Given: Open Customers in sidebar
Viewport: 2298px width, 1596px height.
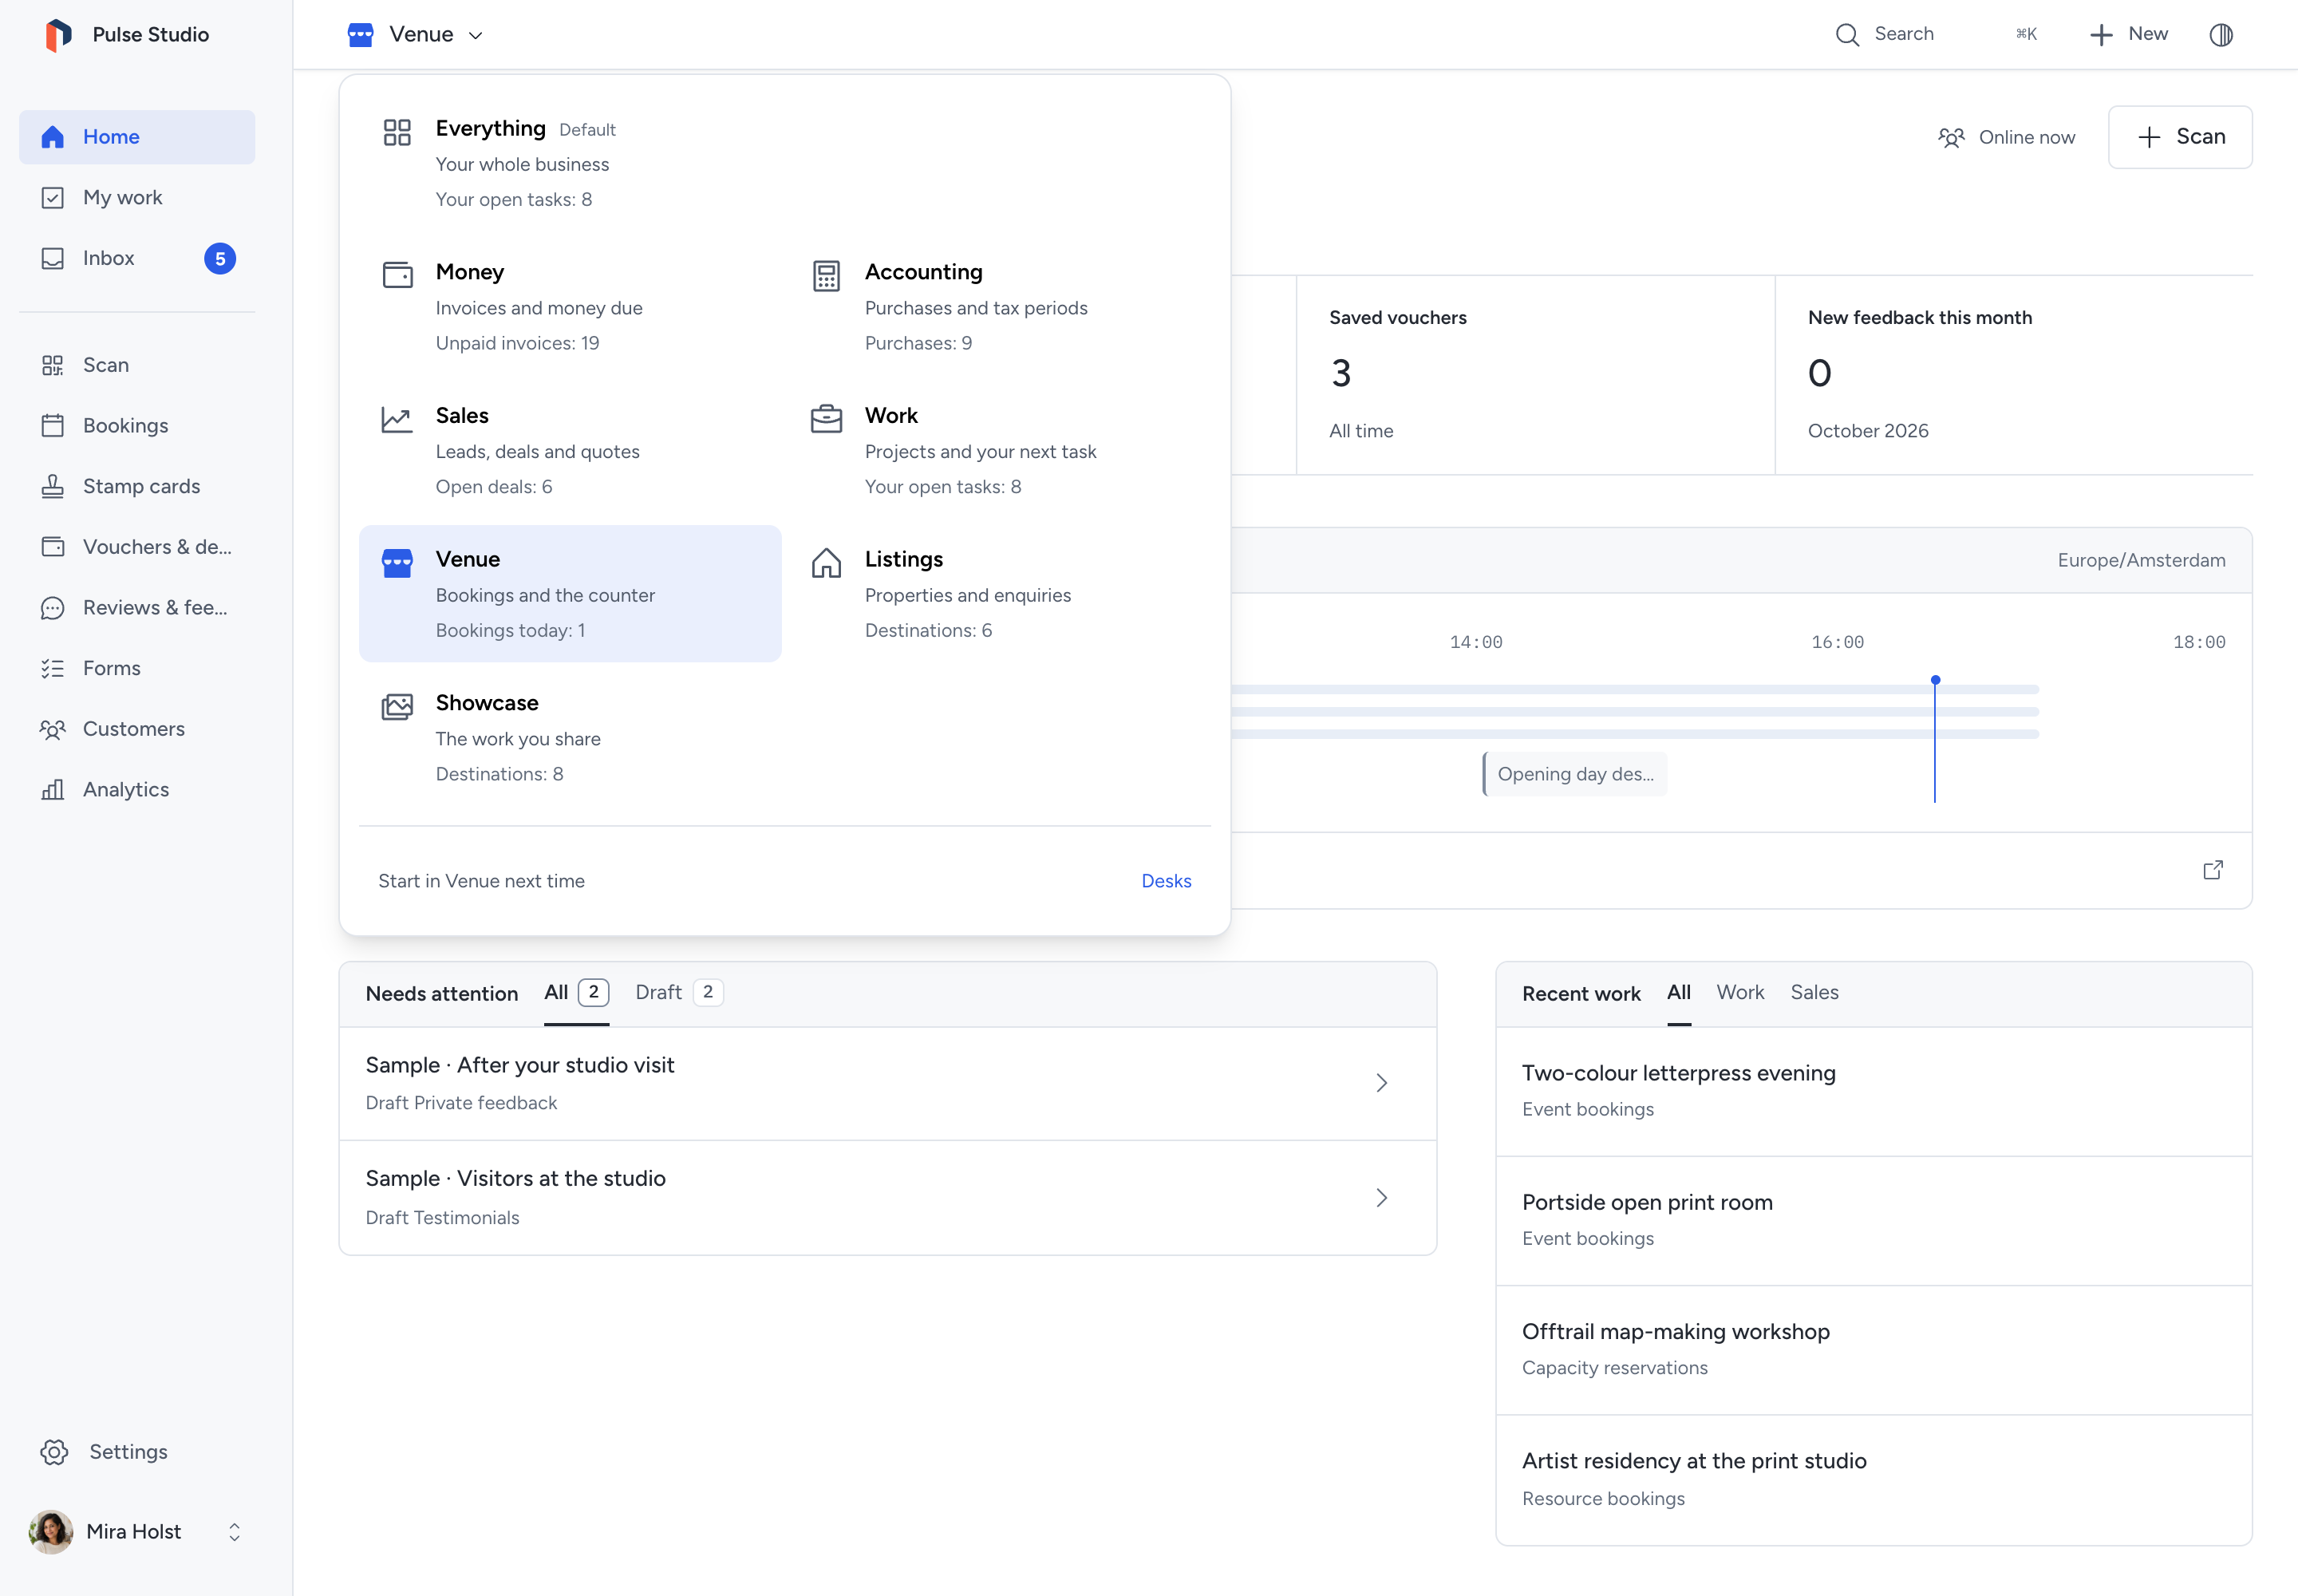Looking at the screenshot, I should pos(137,729).
